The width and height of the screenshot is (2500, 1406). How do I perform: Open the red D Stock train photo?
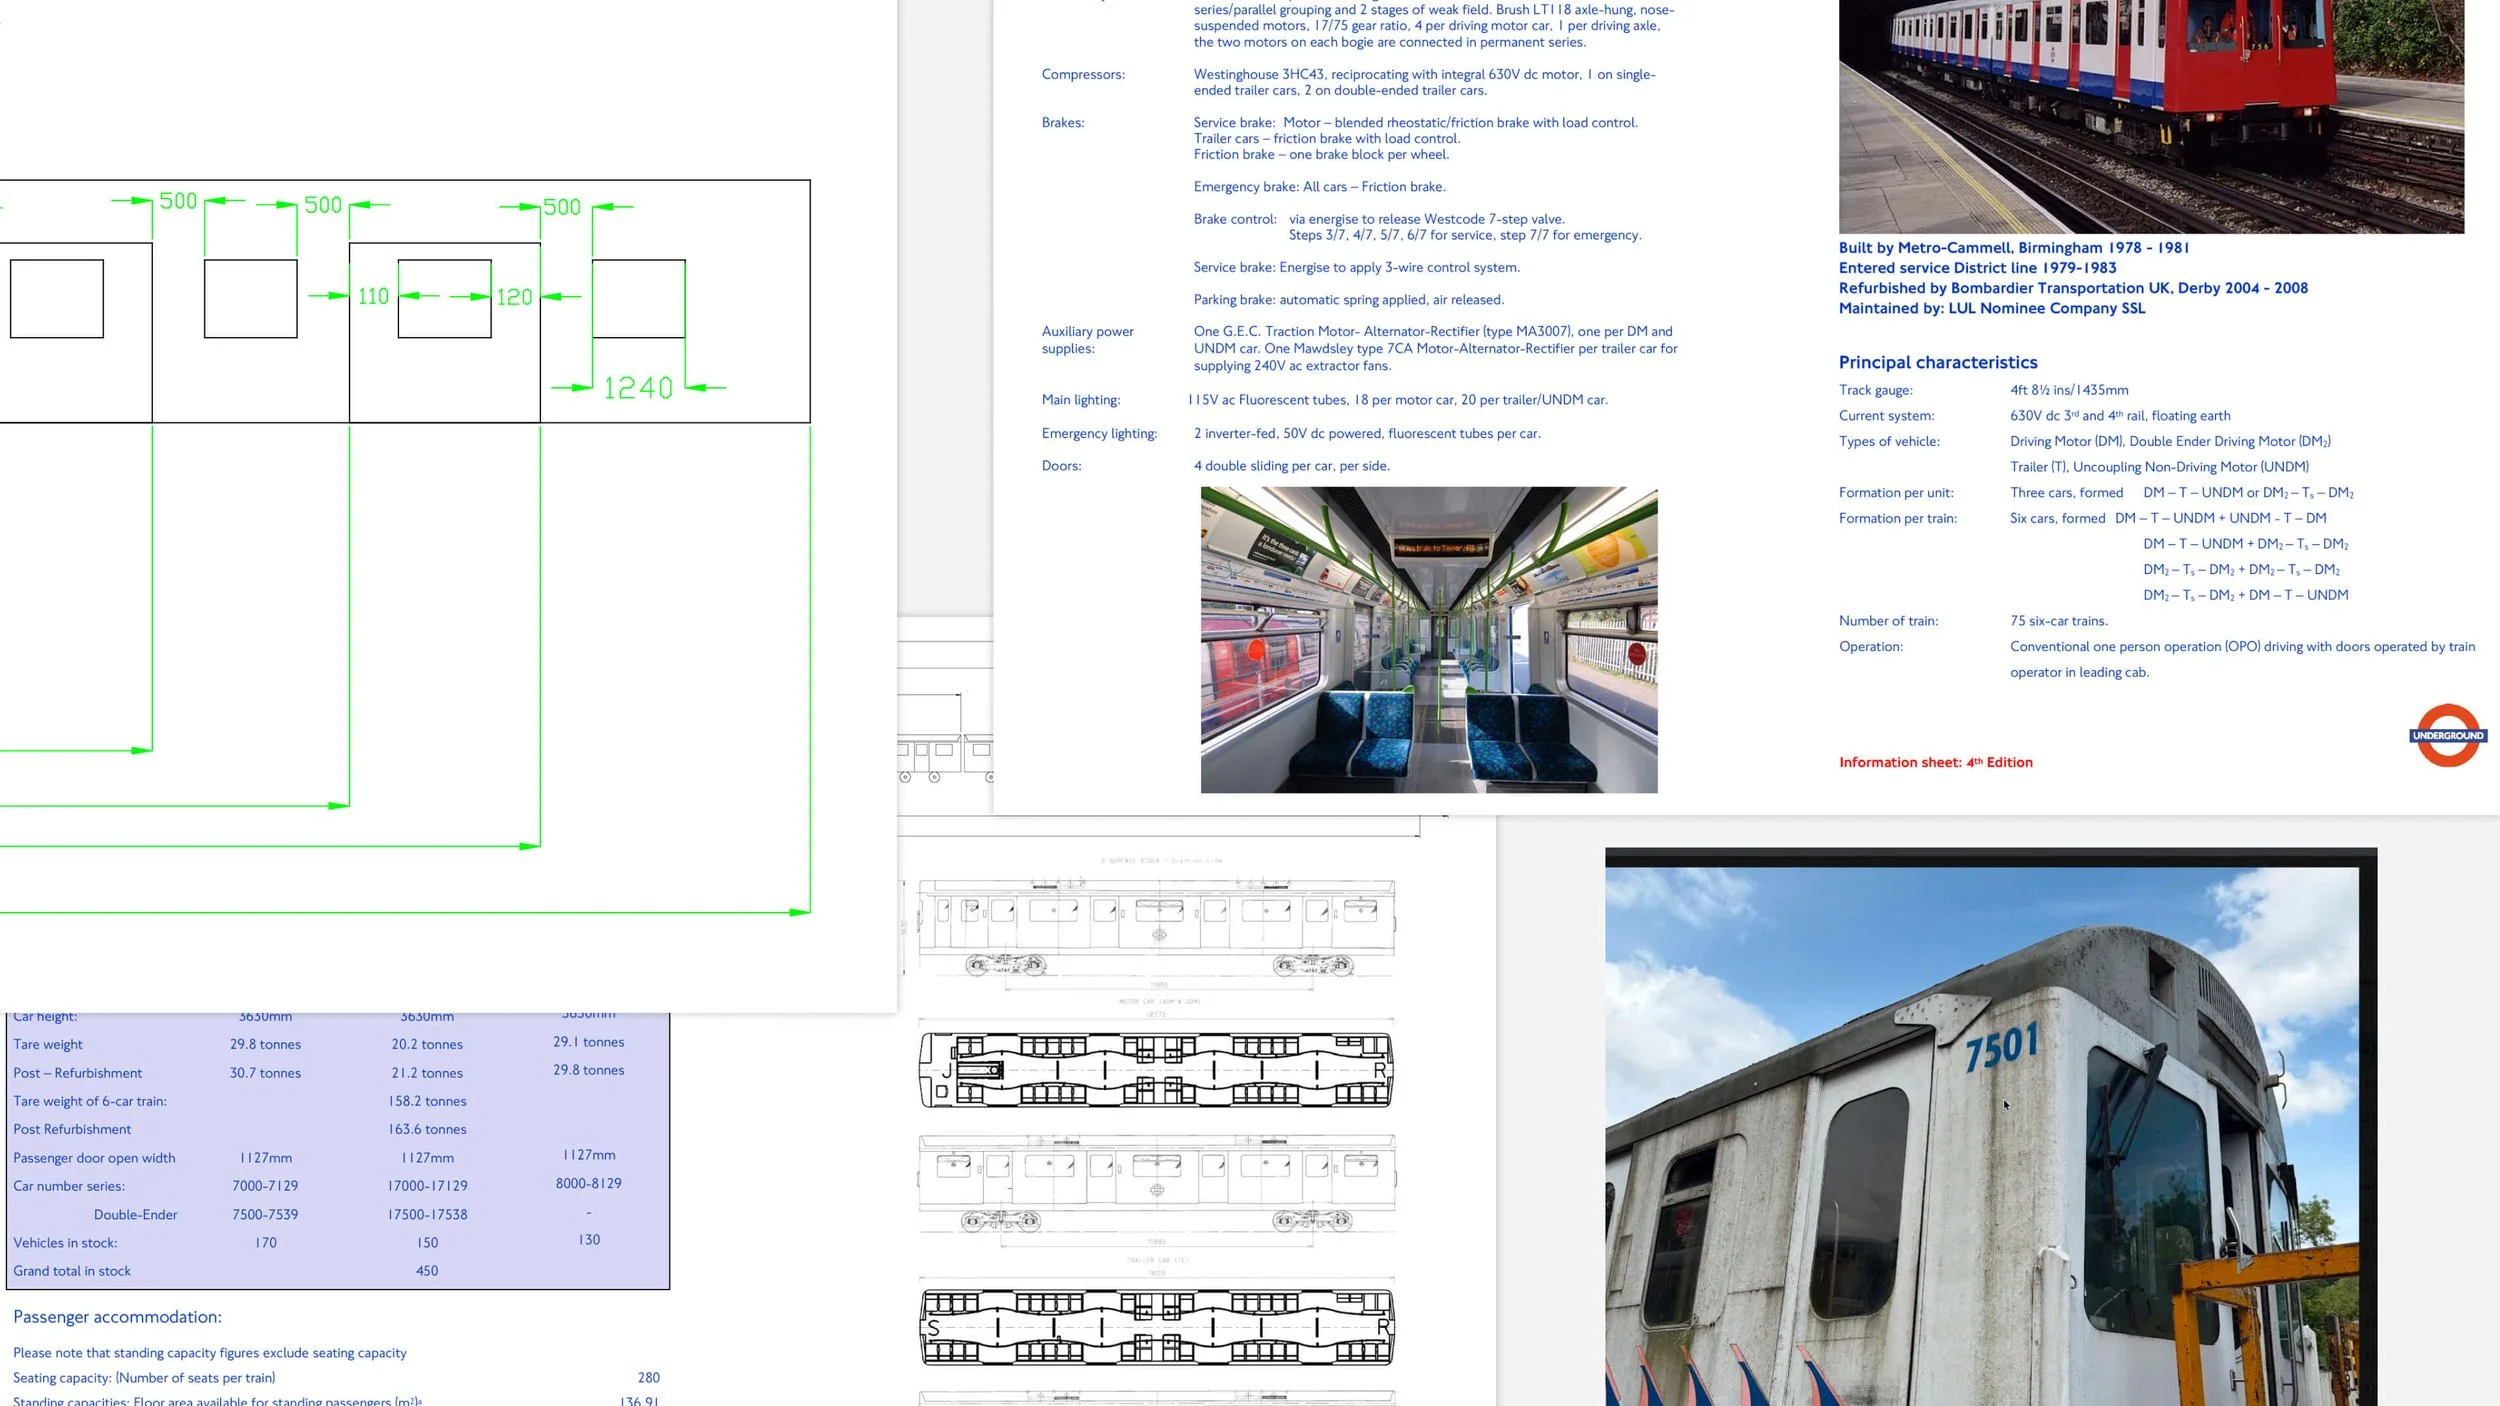click(x=2151, y=116)
